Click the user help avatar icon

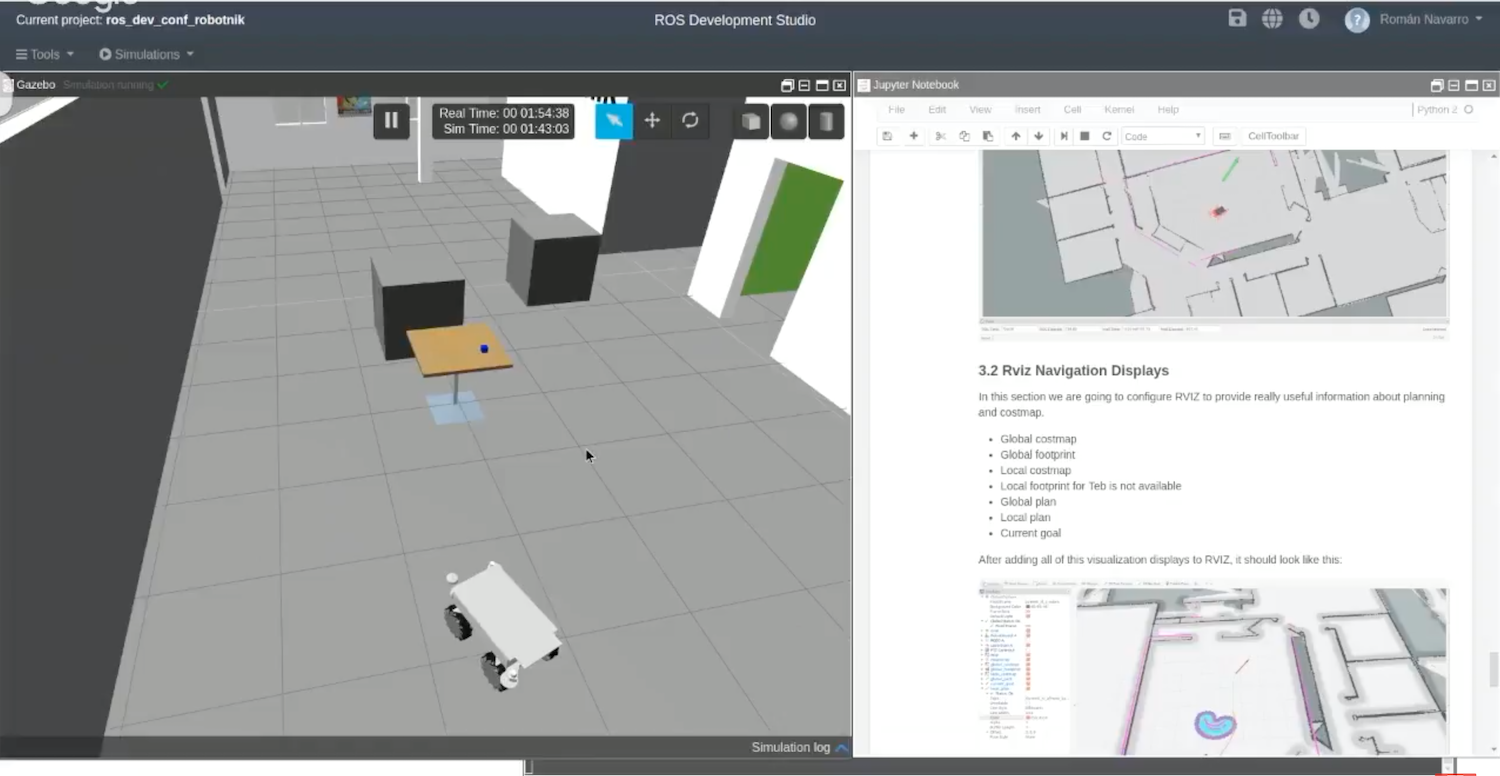pos(1357,20)
